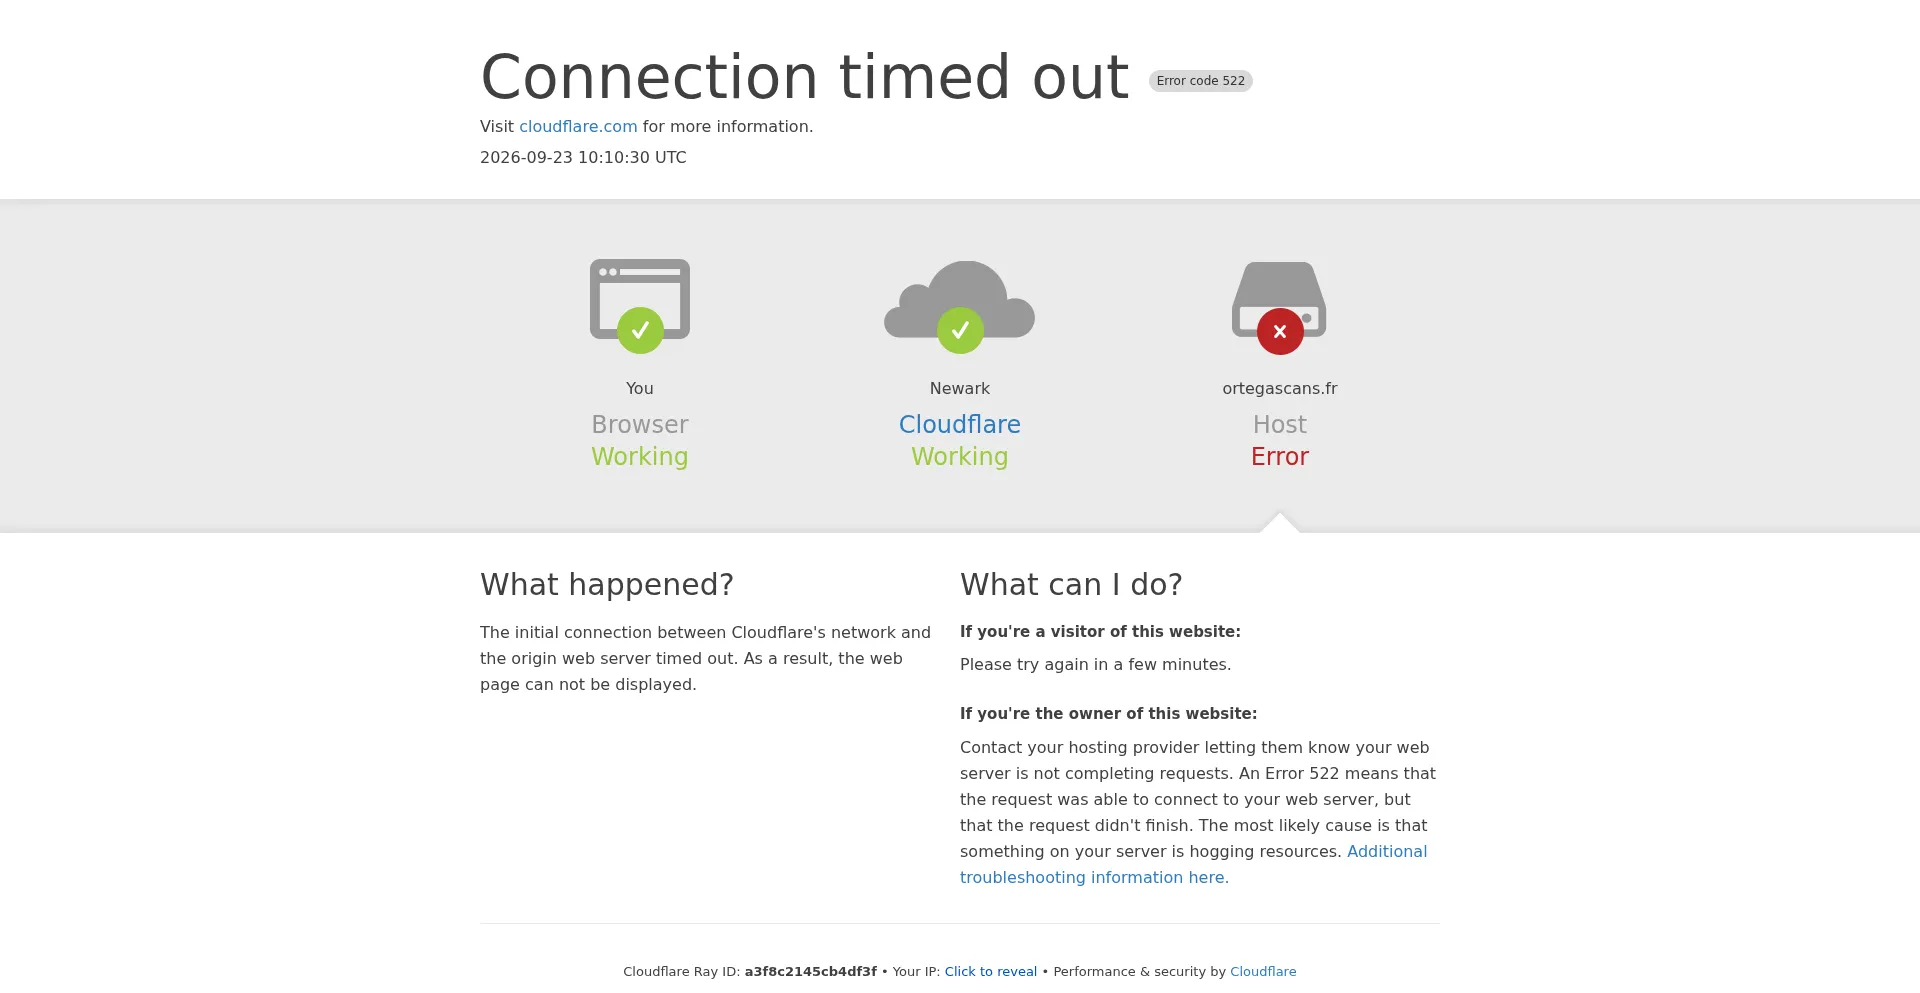This screenshot has width=1920, height=993.
Task: Click the Connection timed out heading
Action: coord(805,77)
